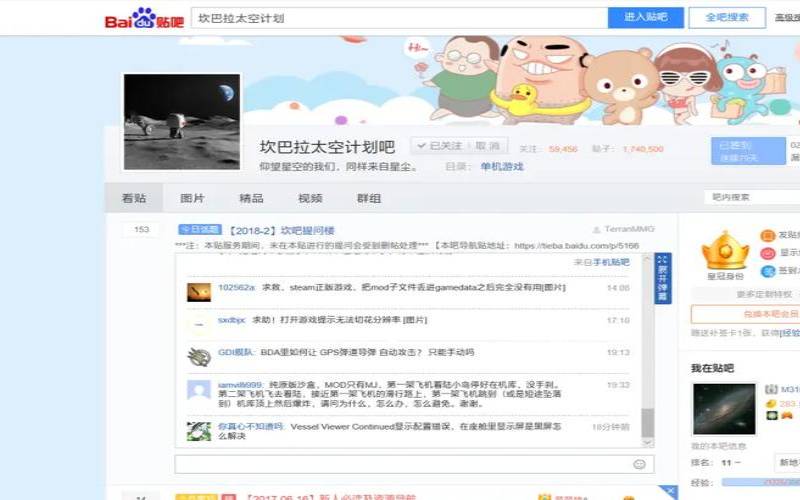
Task: Switch to the 群组 tab
Action: pos(369,198)
